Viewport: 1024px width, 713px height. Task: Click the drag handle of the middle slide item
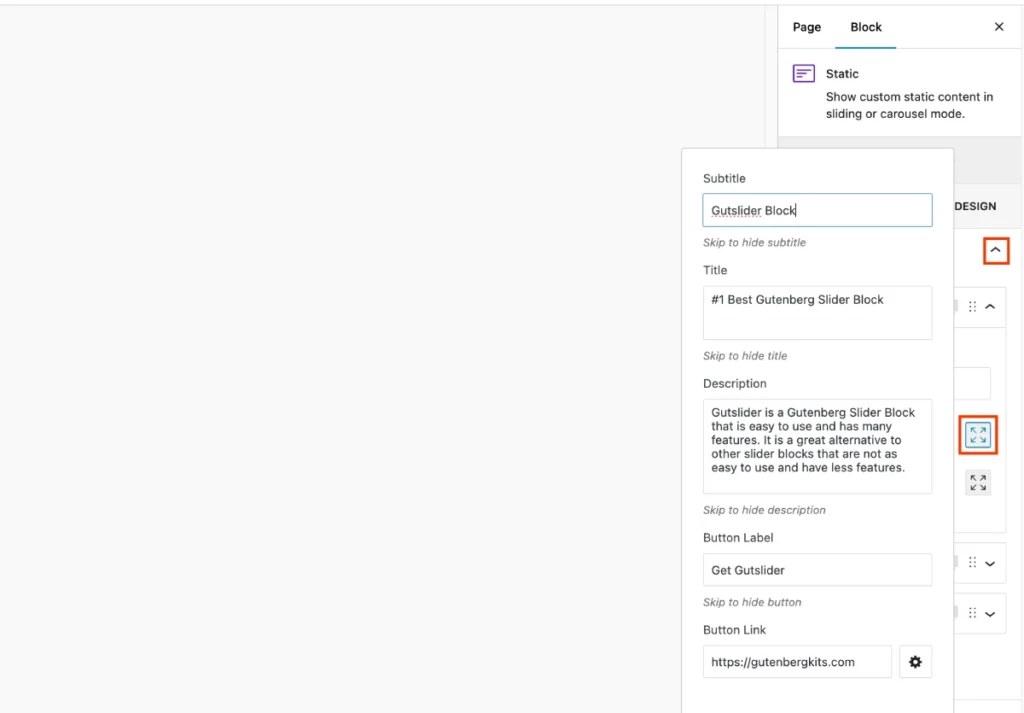[x=972, y=562]
